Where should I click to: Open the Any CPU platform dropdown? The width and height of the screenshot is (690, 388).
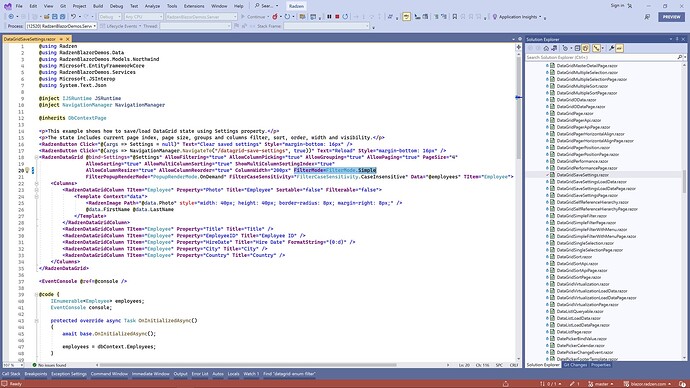143,17
